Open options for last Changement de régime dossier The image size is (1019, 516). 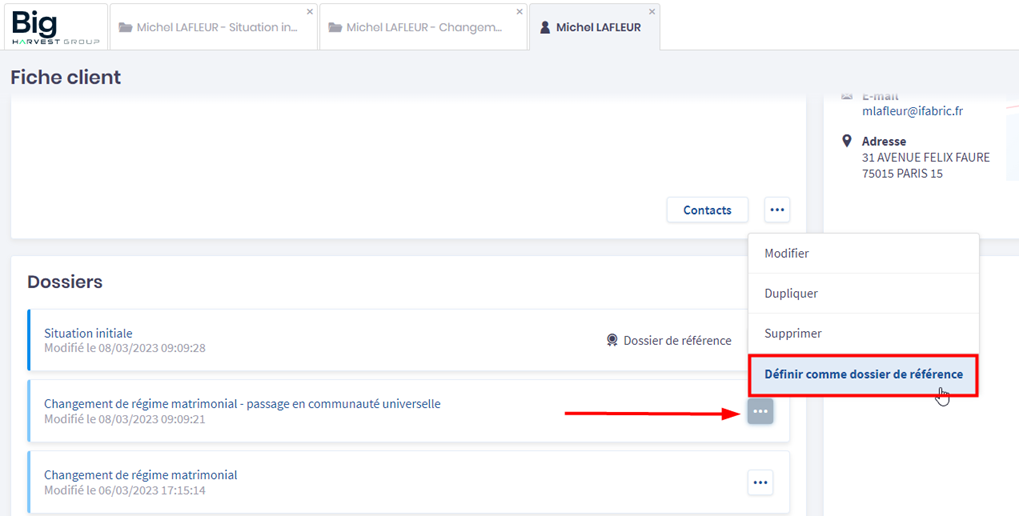[x=760, y=483]
